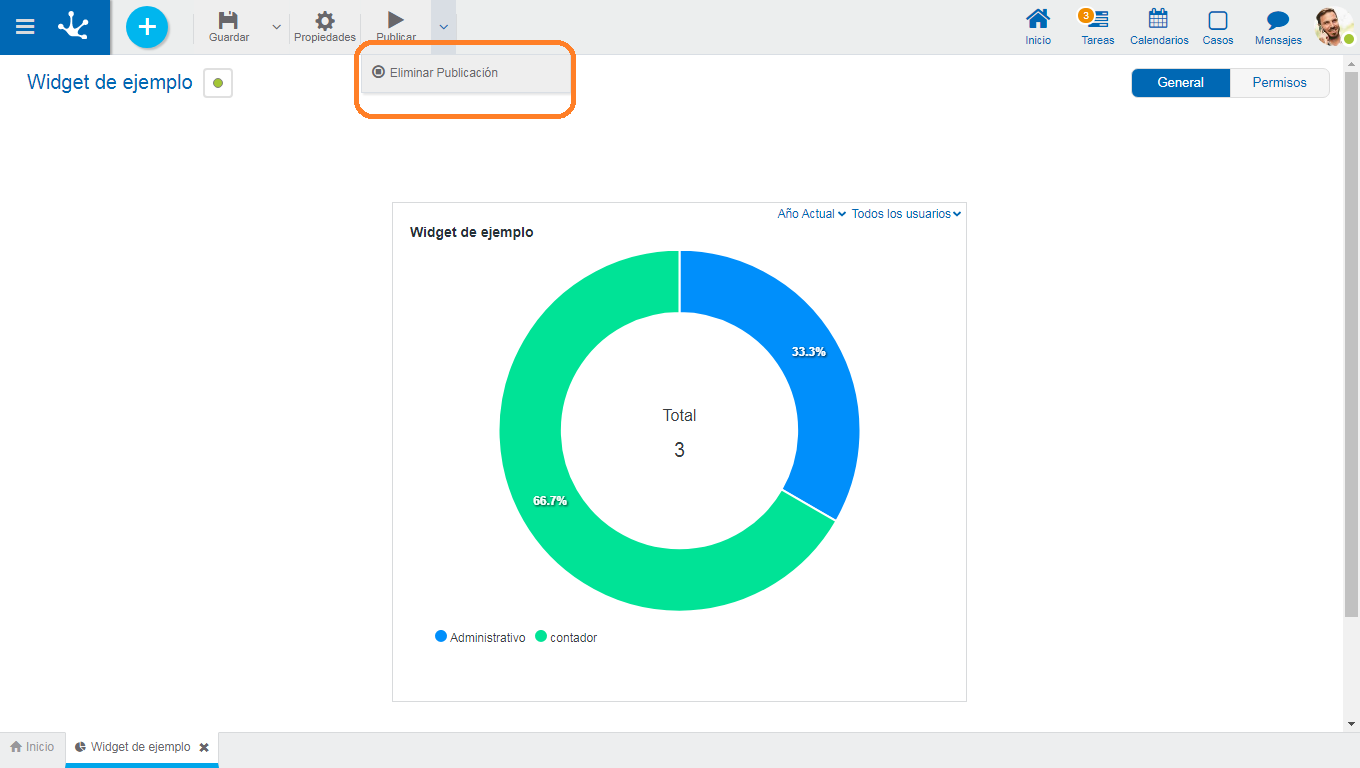
Task: Click the Tareas notification badge 3
Action: (1086, 15)
